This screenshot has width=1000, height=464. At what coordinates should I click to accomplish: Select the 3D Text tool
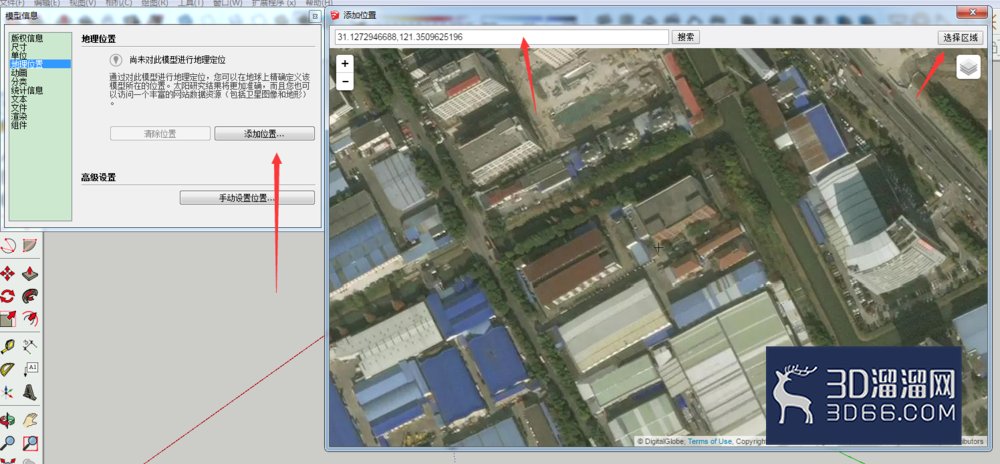(29, 391)
